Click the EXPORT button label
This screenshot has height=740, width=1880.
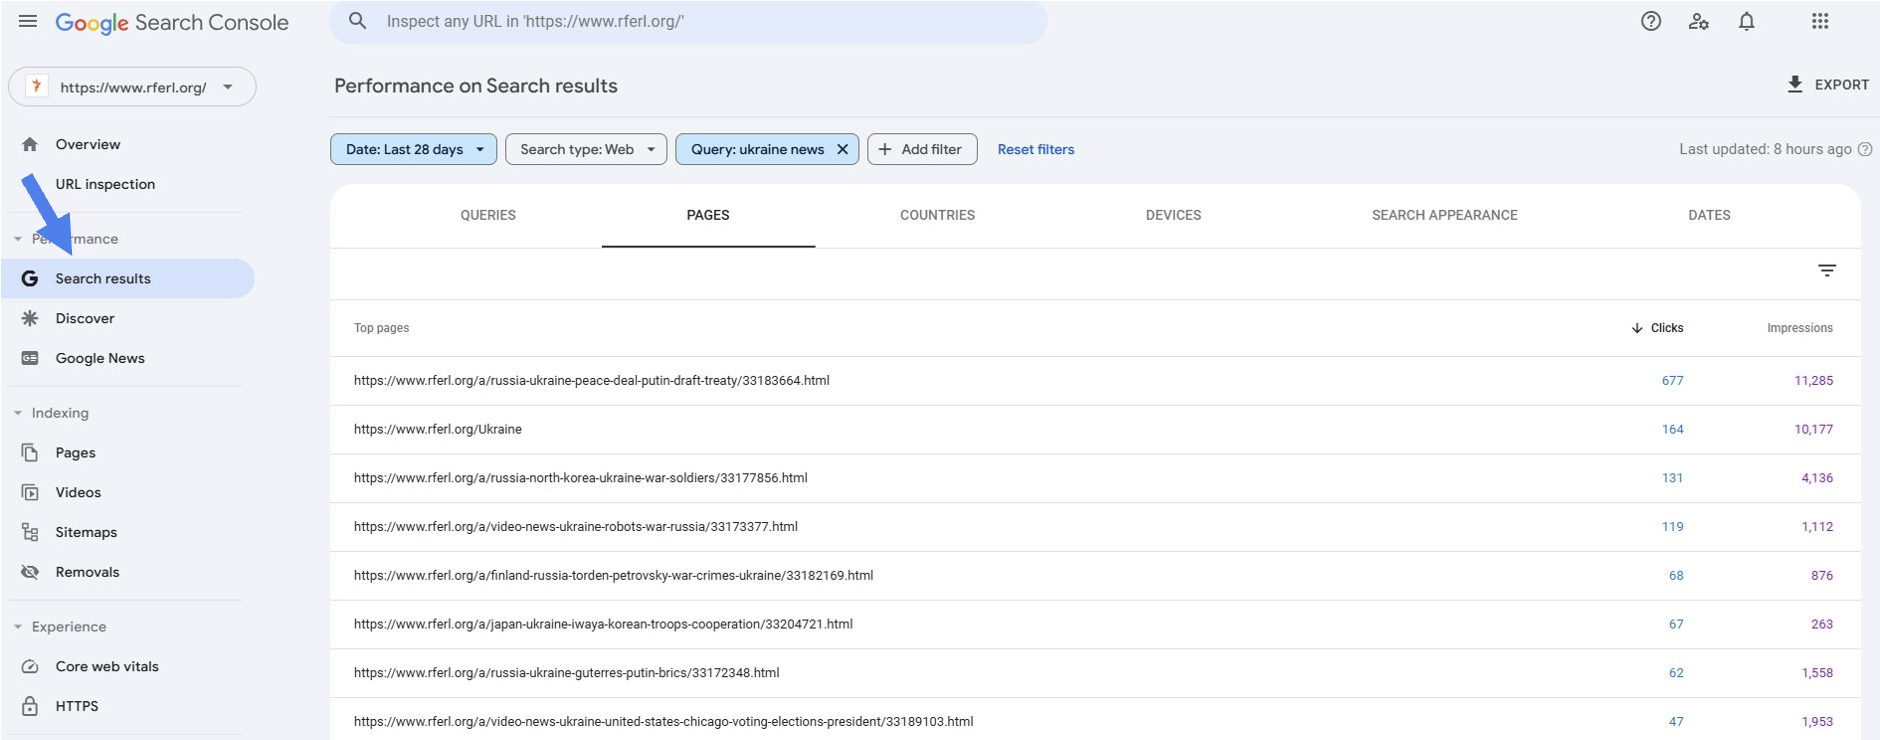(x=1842, y=85)
